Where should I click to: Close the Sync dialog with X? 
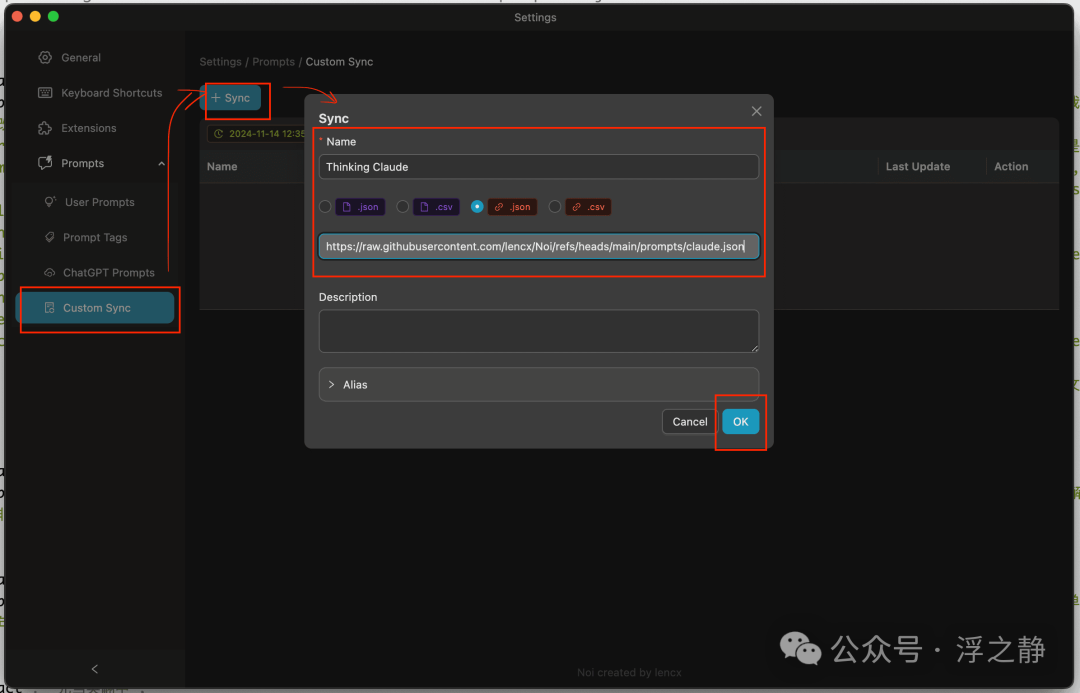(756, 112)
